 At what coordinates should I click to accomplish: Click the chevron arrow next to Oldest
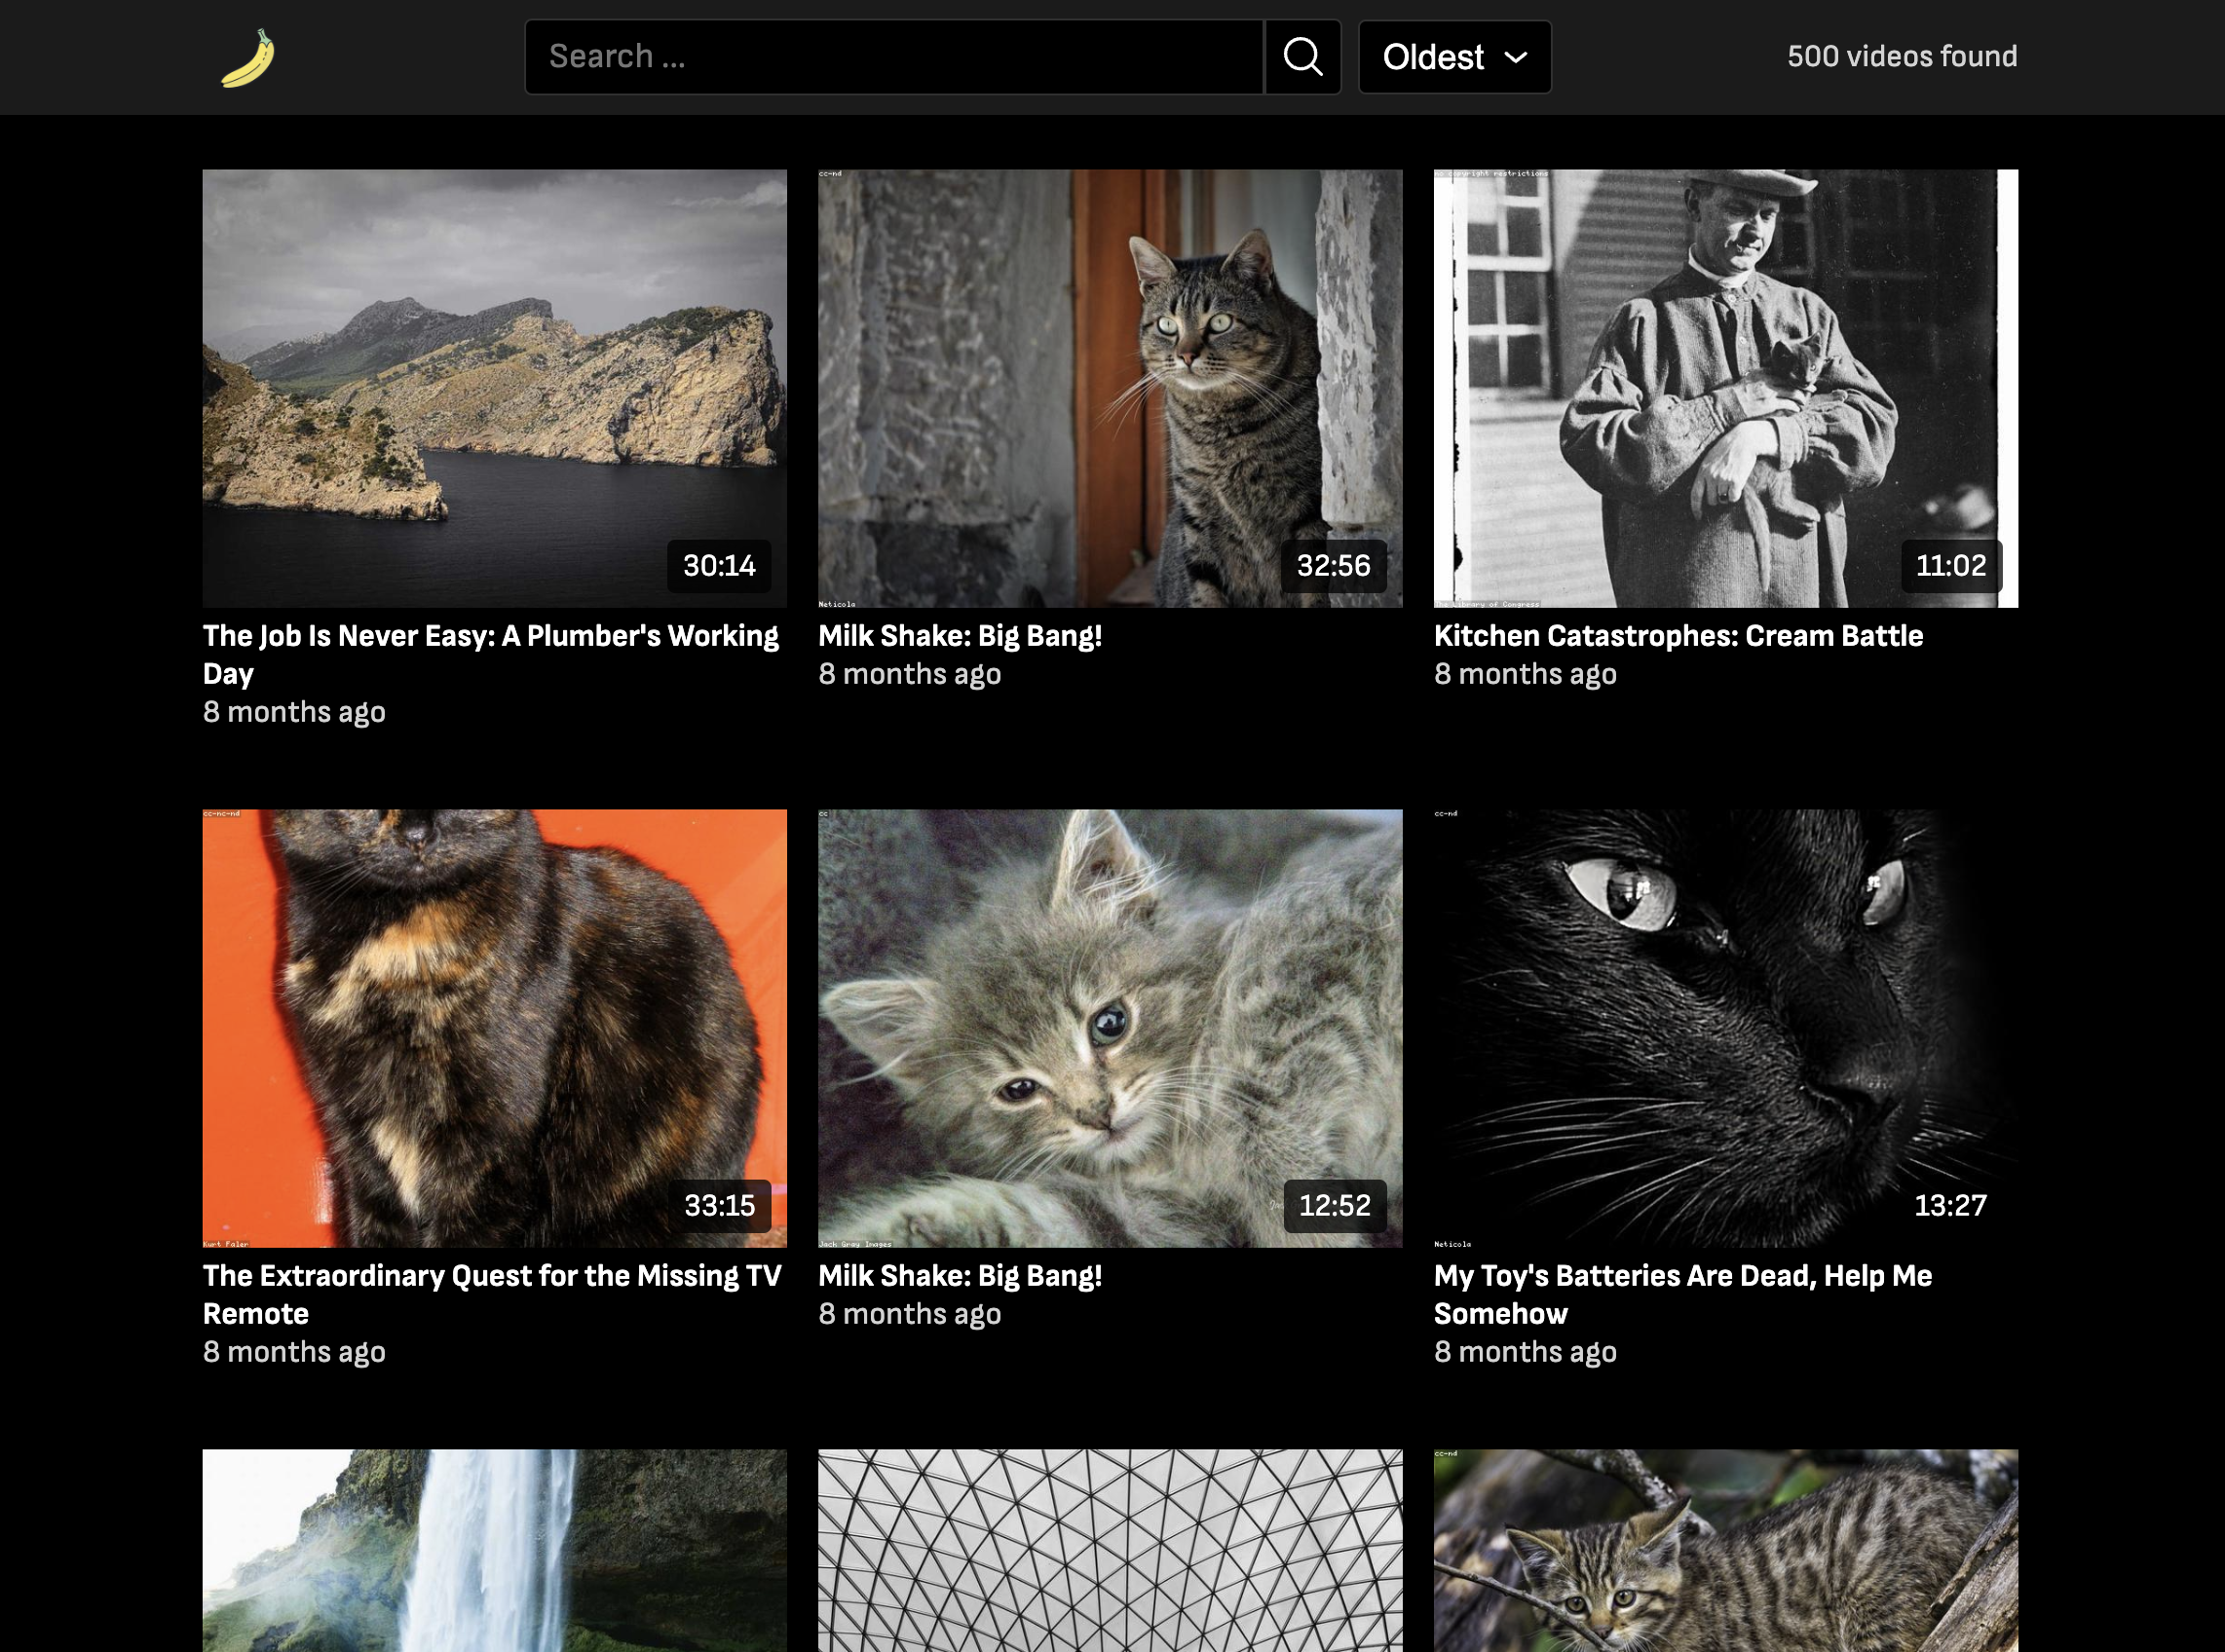tap(1515, 57)
